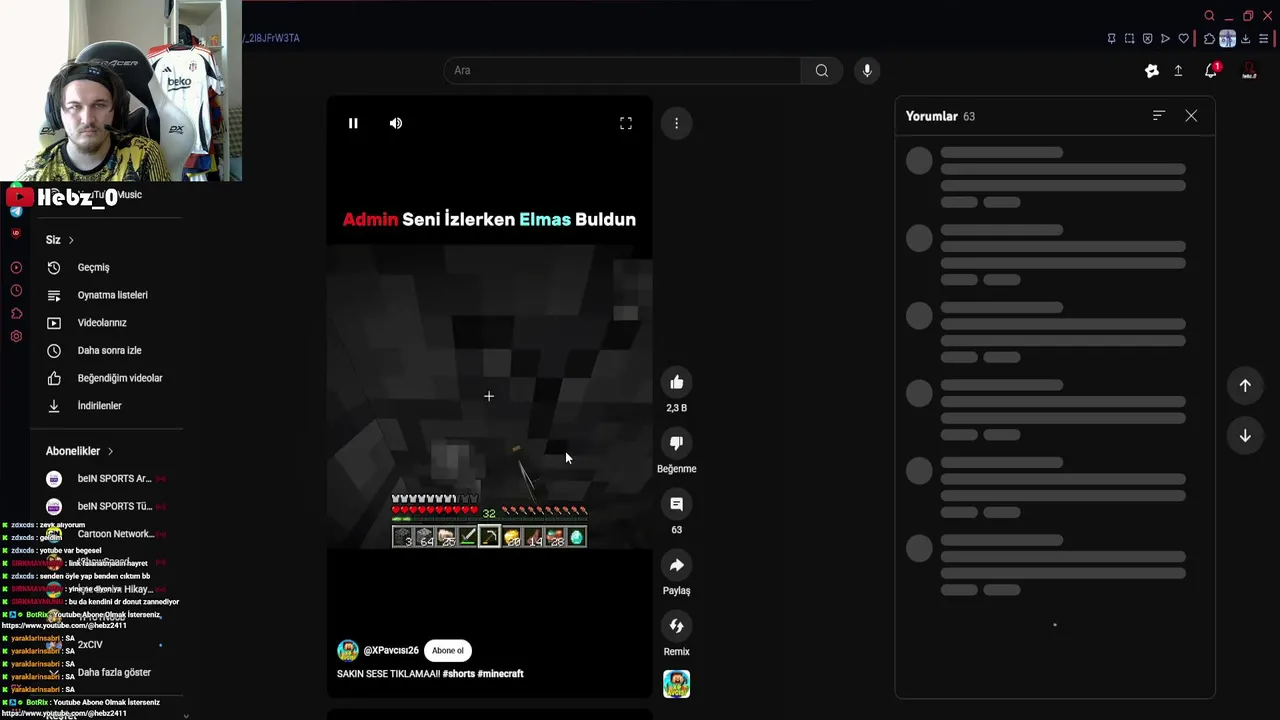Image resolution: width=1280 pixels, height=720 pixels.
Task: Open the #shorts hashtag link
Action: [x=459, y=674]
